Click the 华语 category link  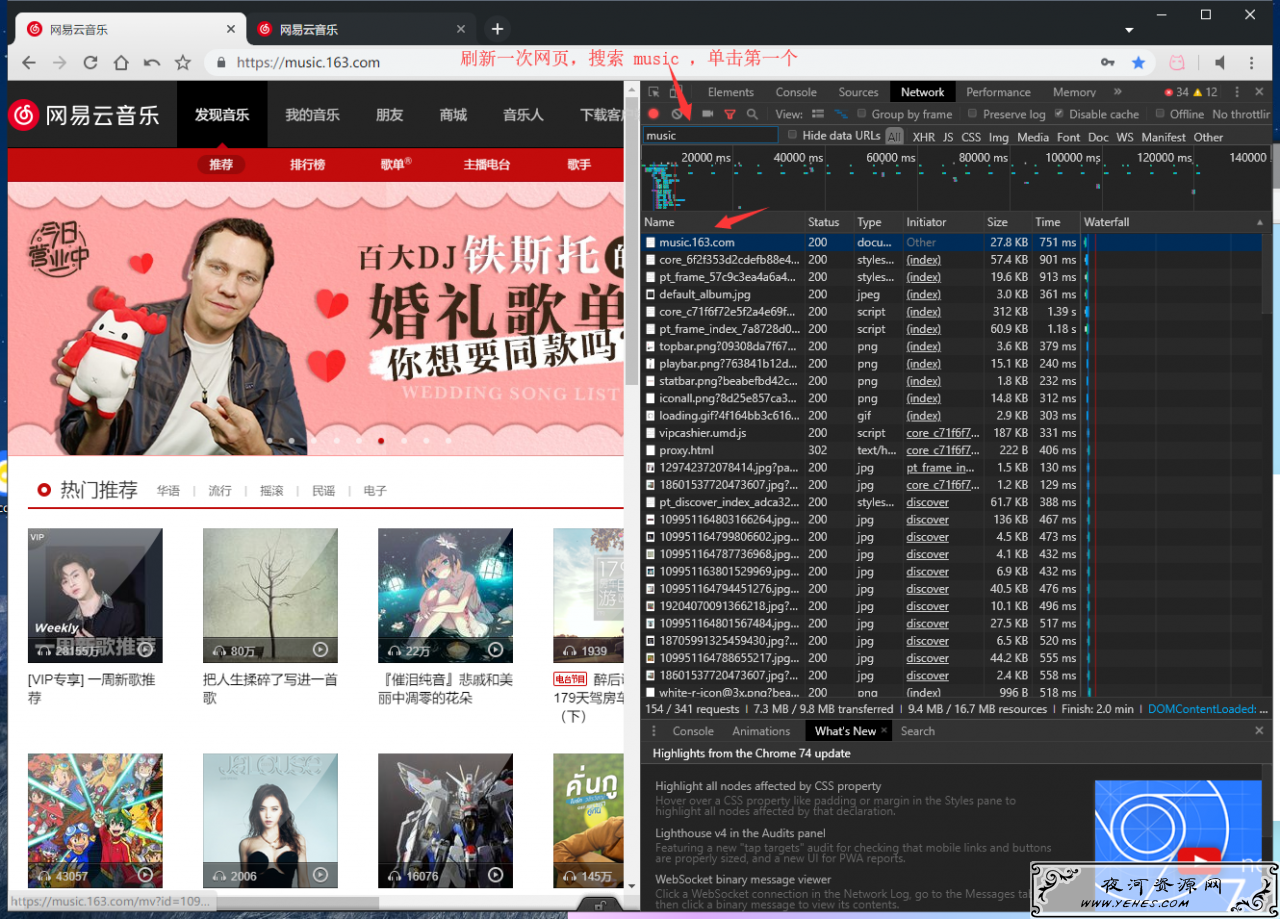(x=168, y=491)
